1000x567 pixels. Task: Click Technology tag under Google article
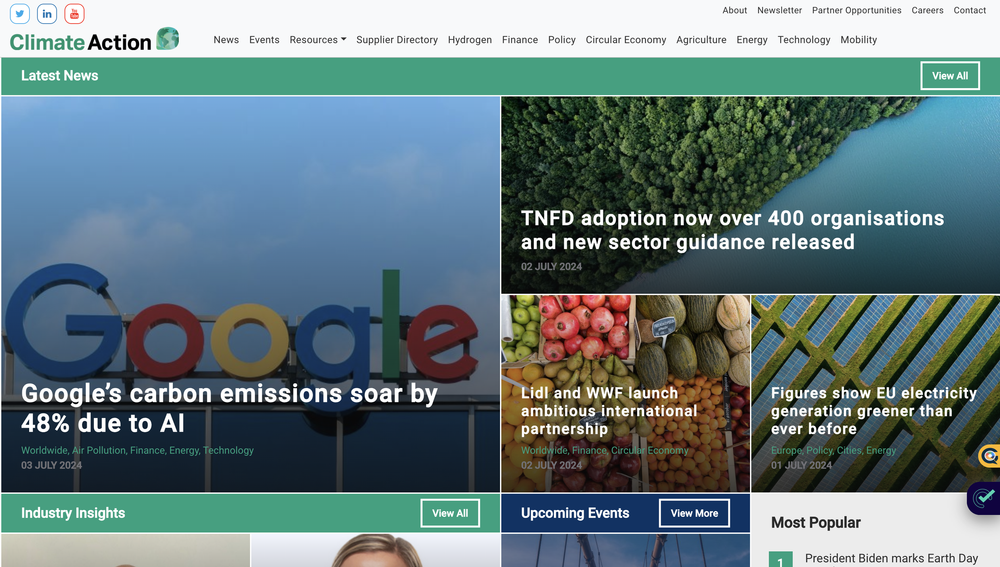[x=228, y=450]
